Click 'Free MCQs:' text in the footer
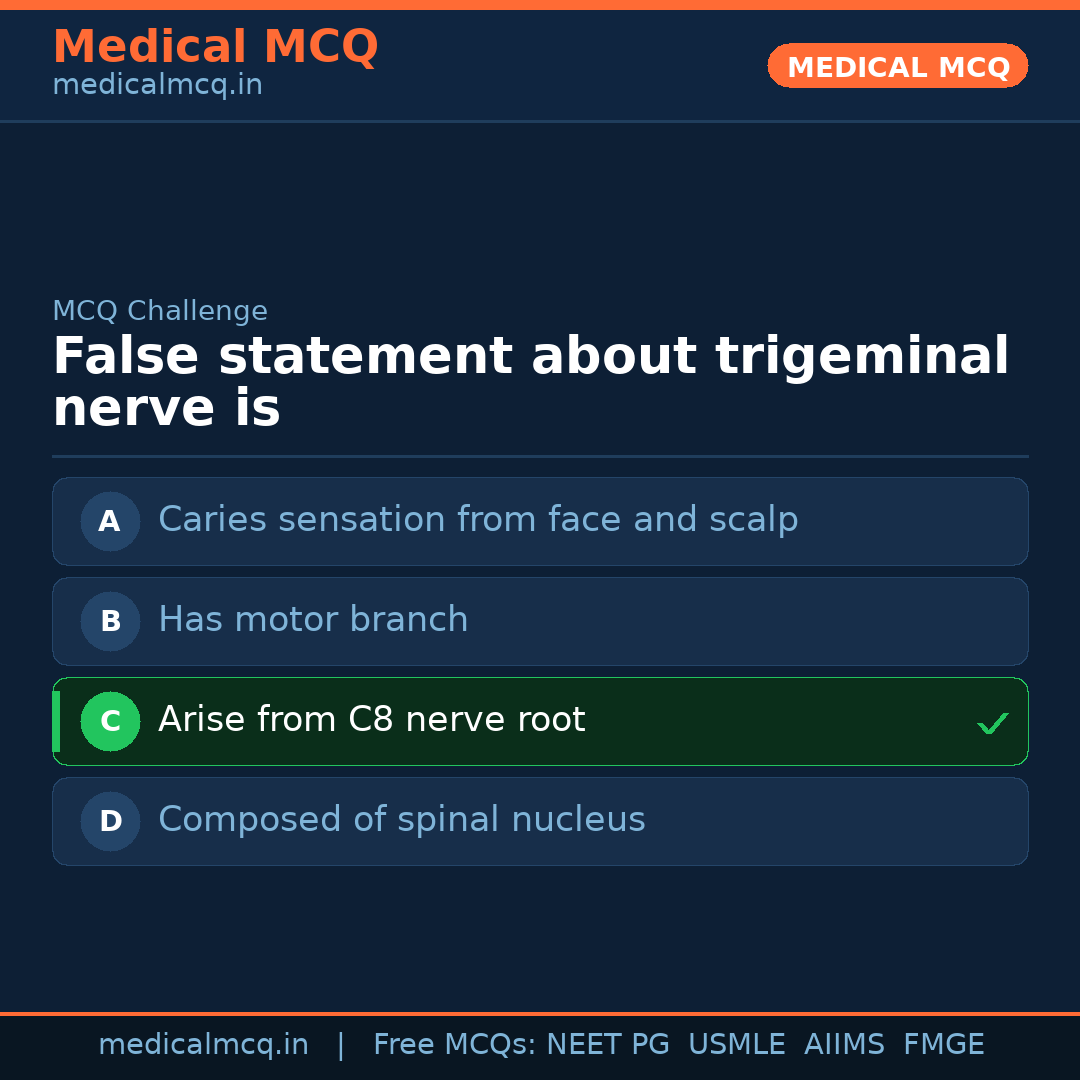Viewport: 1080px width, 1080px height. (455, 1045)
